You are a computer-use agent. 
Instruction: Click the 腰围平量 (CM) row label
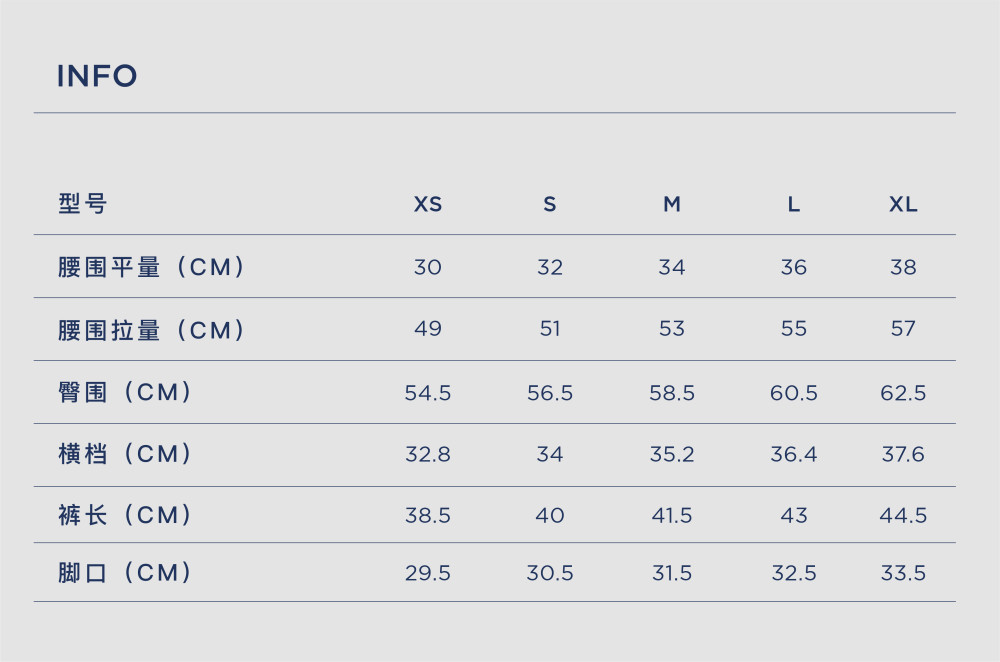[151, 267]
